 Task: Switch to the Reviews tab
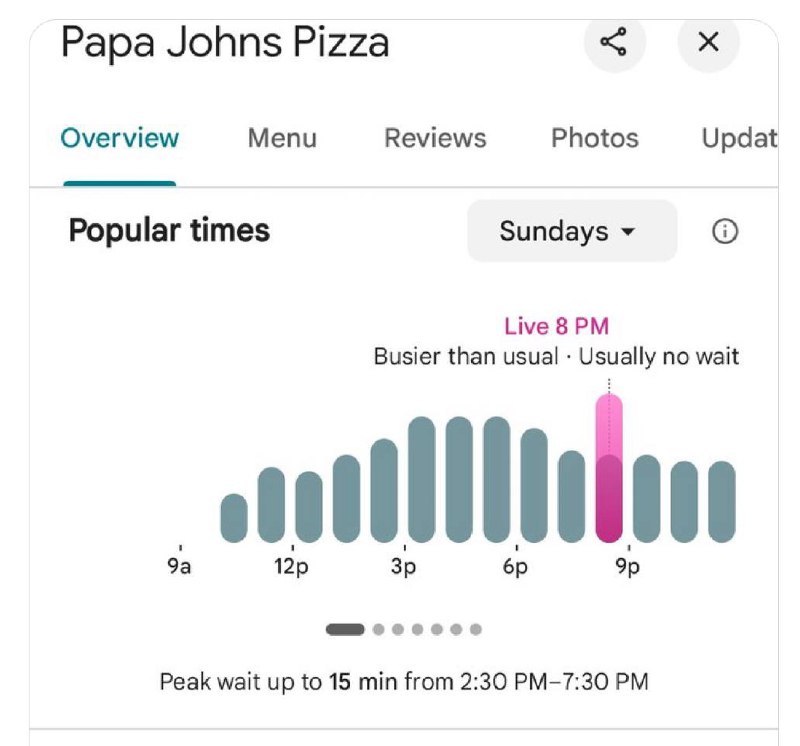point(435,138)
